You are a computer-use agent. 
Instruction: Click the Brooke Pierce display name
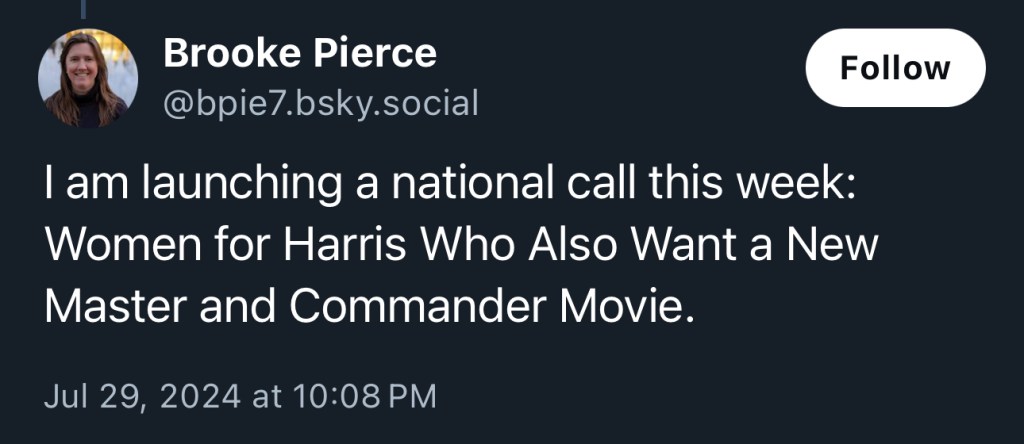300,53
